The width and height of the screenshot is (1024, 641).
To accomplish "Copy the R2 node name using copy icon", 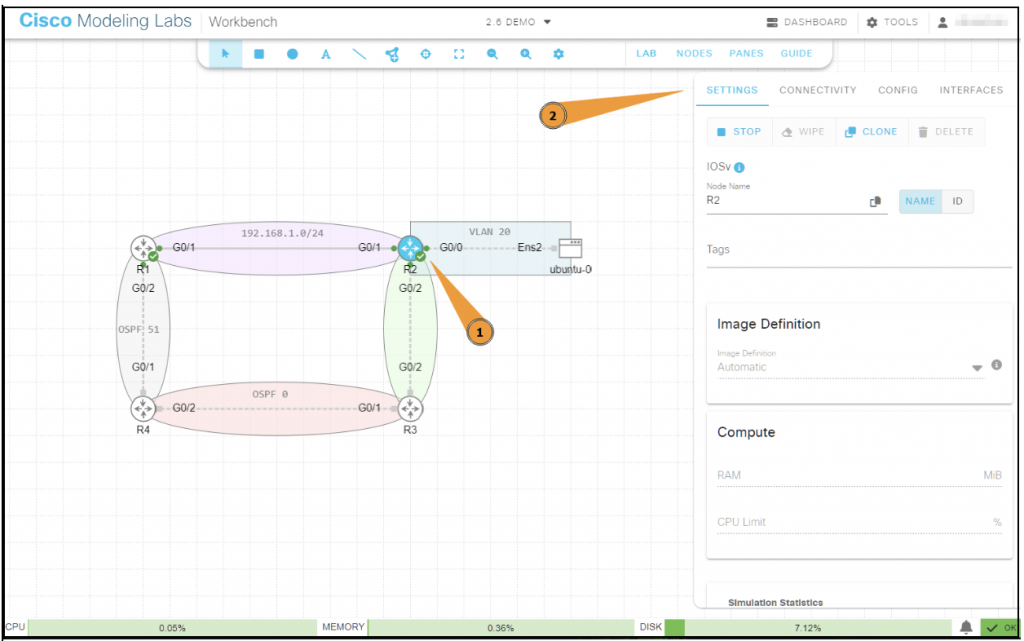I will click(875, 201).
